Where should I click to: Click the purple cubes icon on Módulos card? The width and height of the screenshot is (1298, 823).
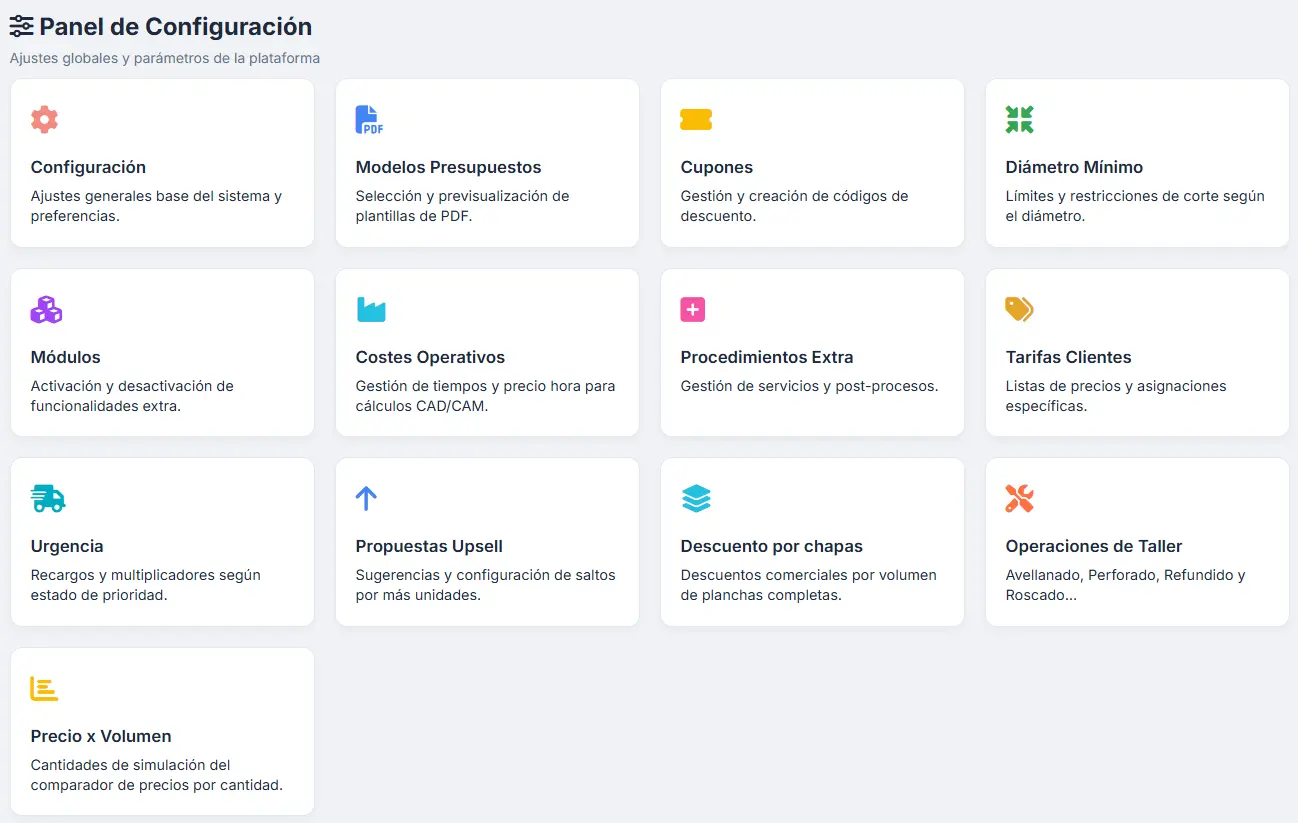pos(44,309)
